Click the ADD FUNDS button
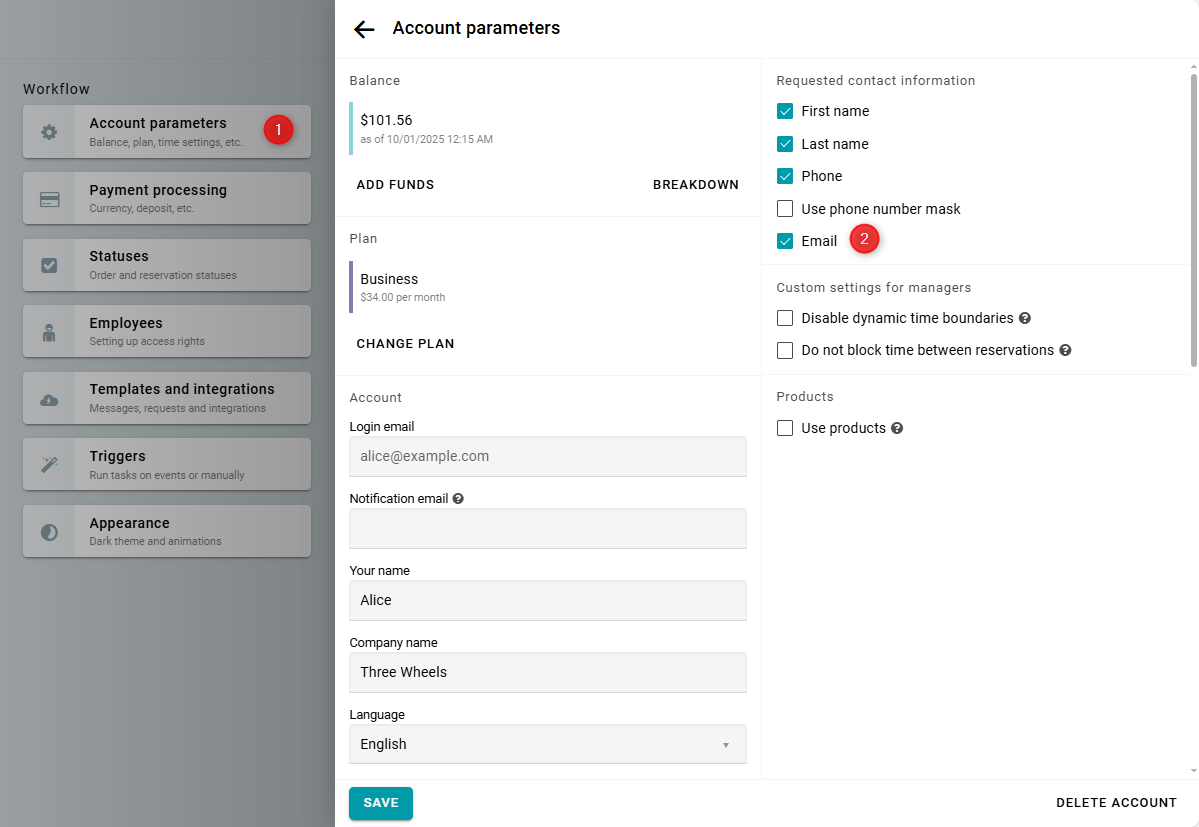Viewport: 1199px width, 827px height. [x=395, y=185]
